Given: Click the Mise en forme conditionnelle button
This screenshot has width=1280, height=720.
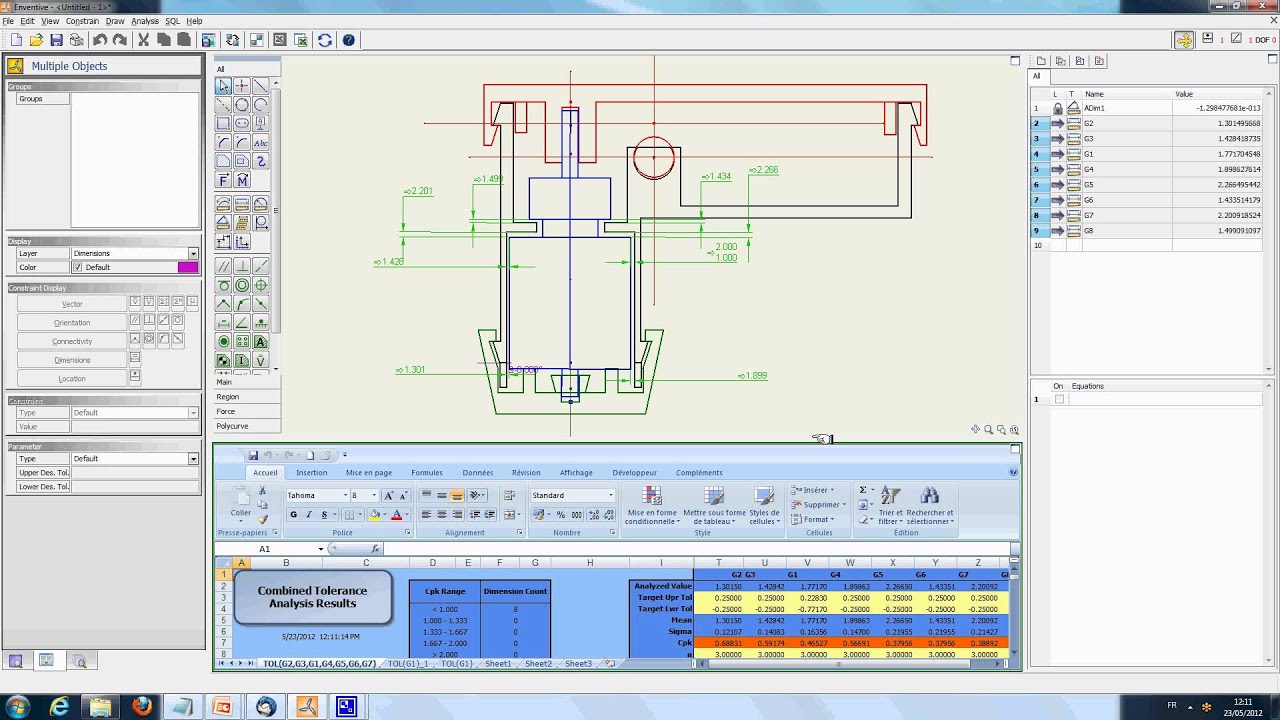Looking at the screenshot, I should coord(652,506).
